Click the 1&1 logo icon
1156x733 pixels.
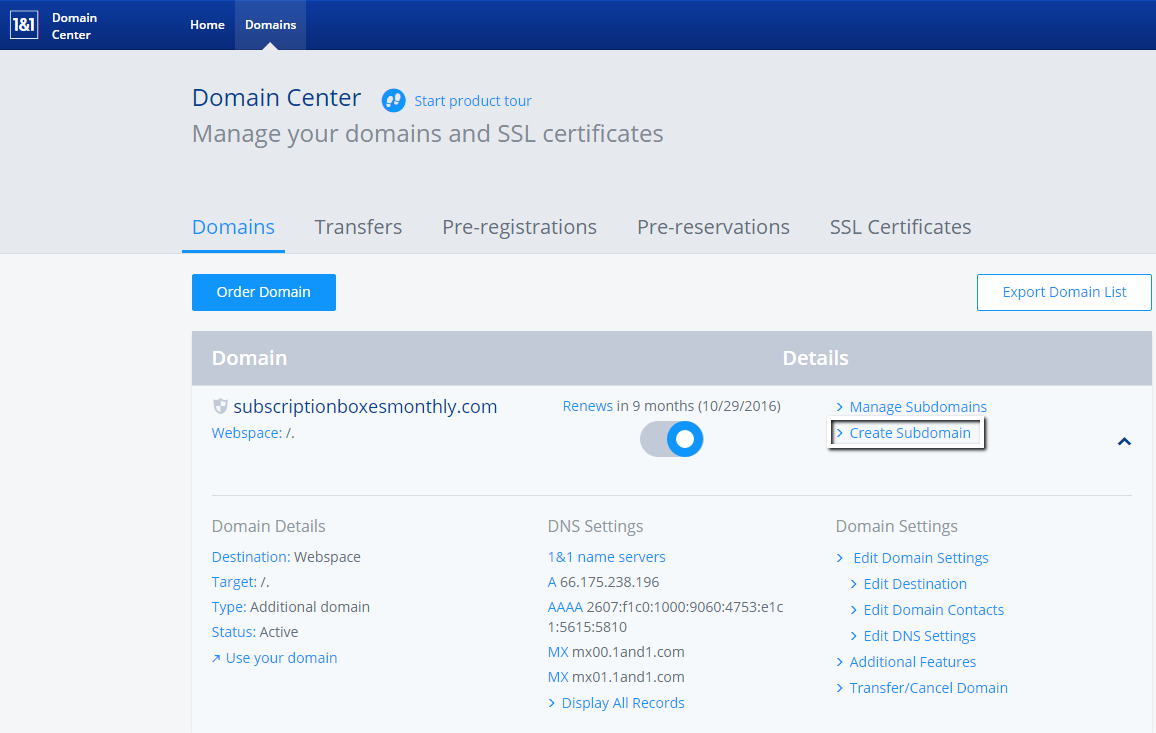[x=24, y=25]
